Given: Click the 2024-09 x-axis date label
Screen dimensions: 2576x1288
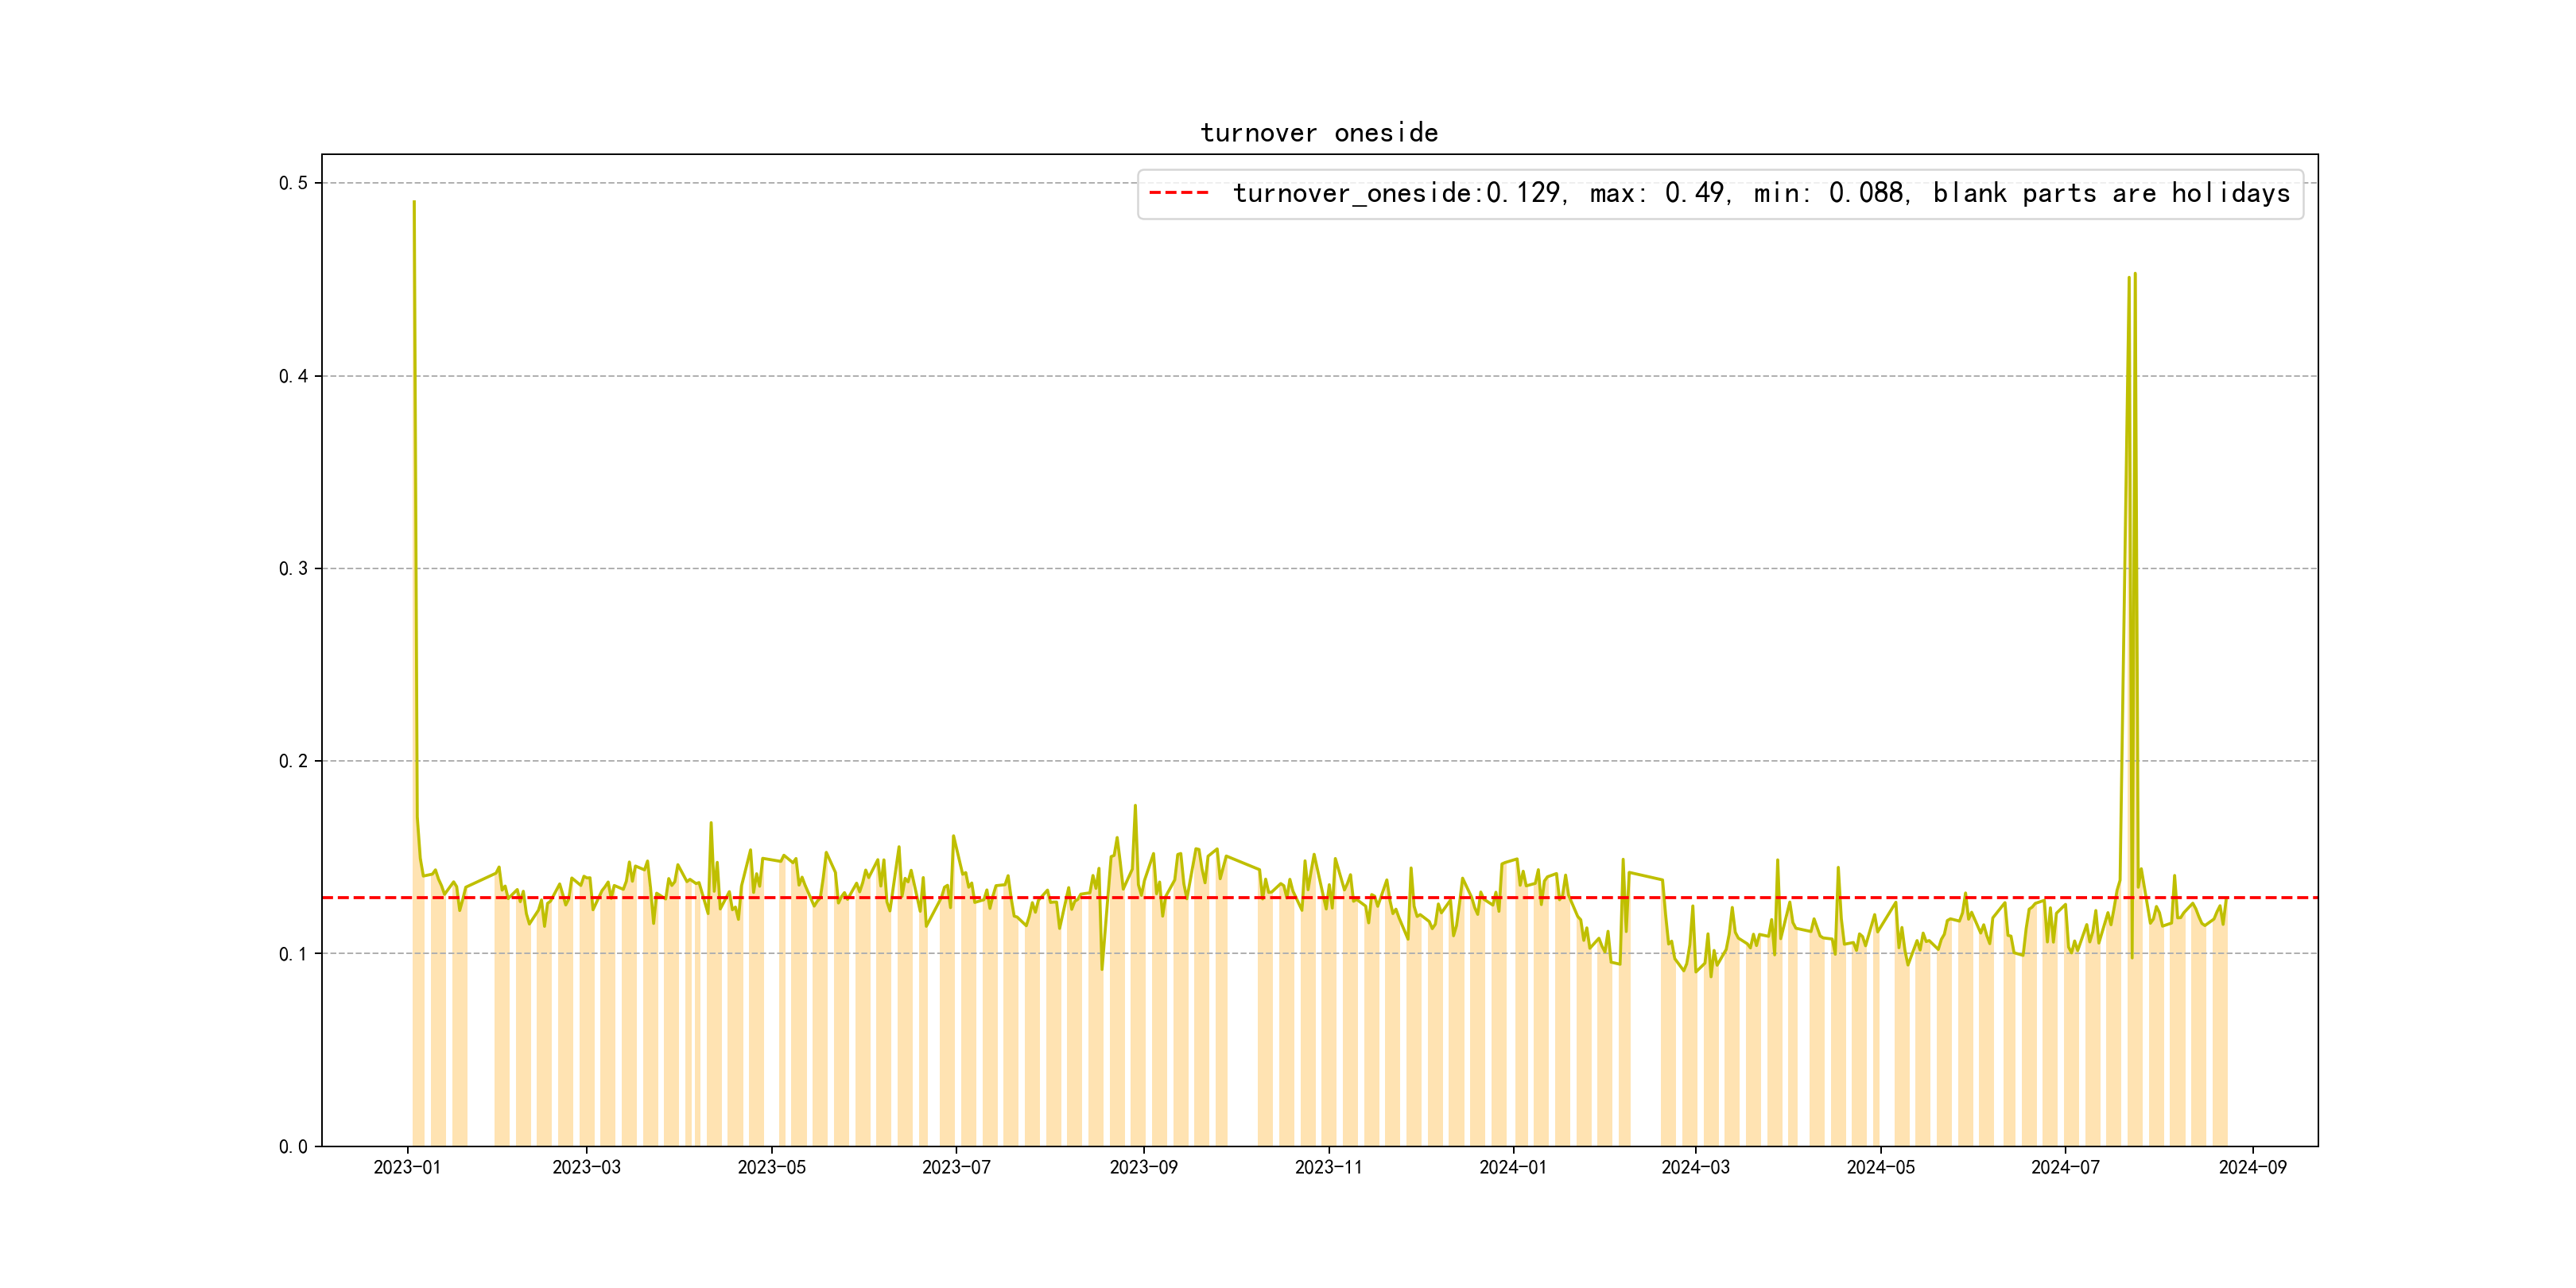Looking at the screenshot, I should point(2252,1167).
